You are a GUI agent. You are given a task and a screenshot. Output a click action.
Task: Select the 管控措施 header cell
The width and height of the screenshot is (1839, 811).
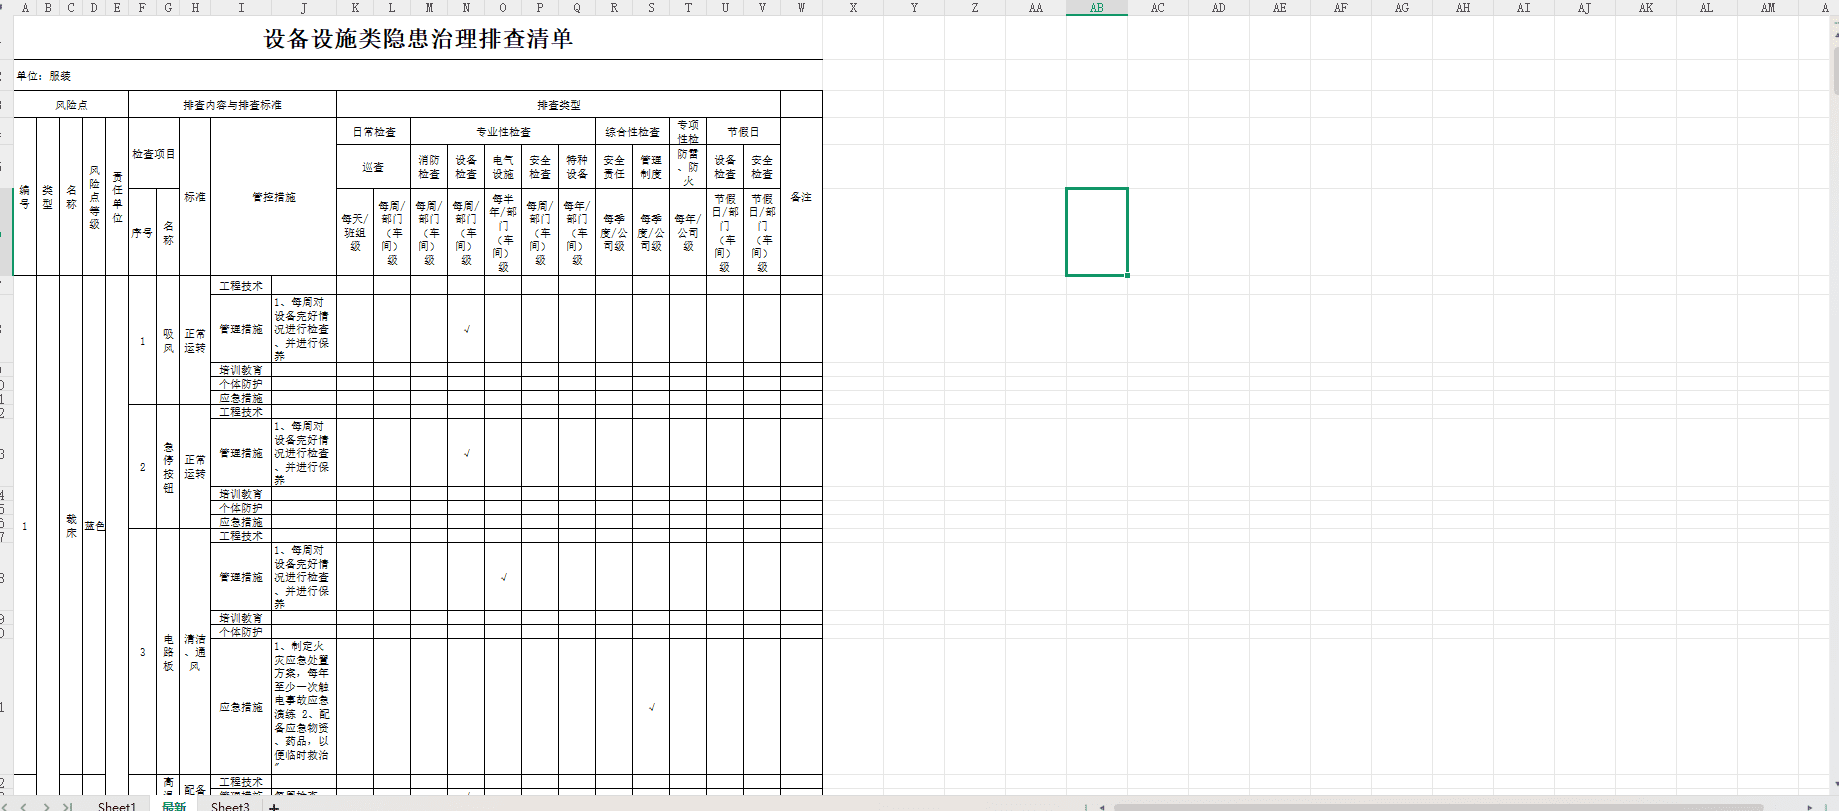273,197
